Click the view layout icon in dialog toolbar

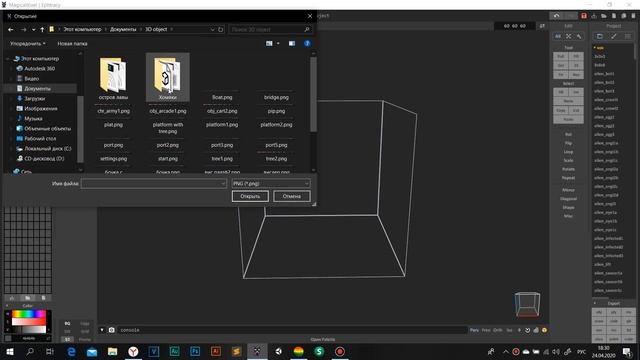click(269, 43)
